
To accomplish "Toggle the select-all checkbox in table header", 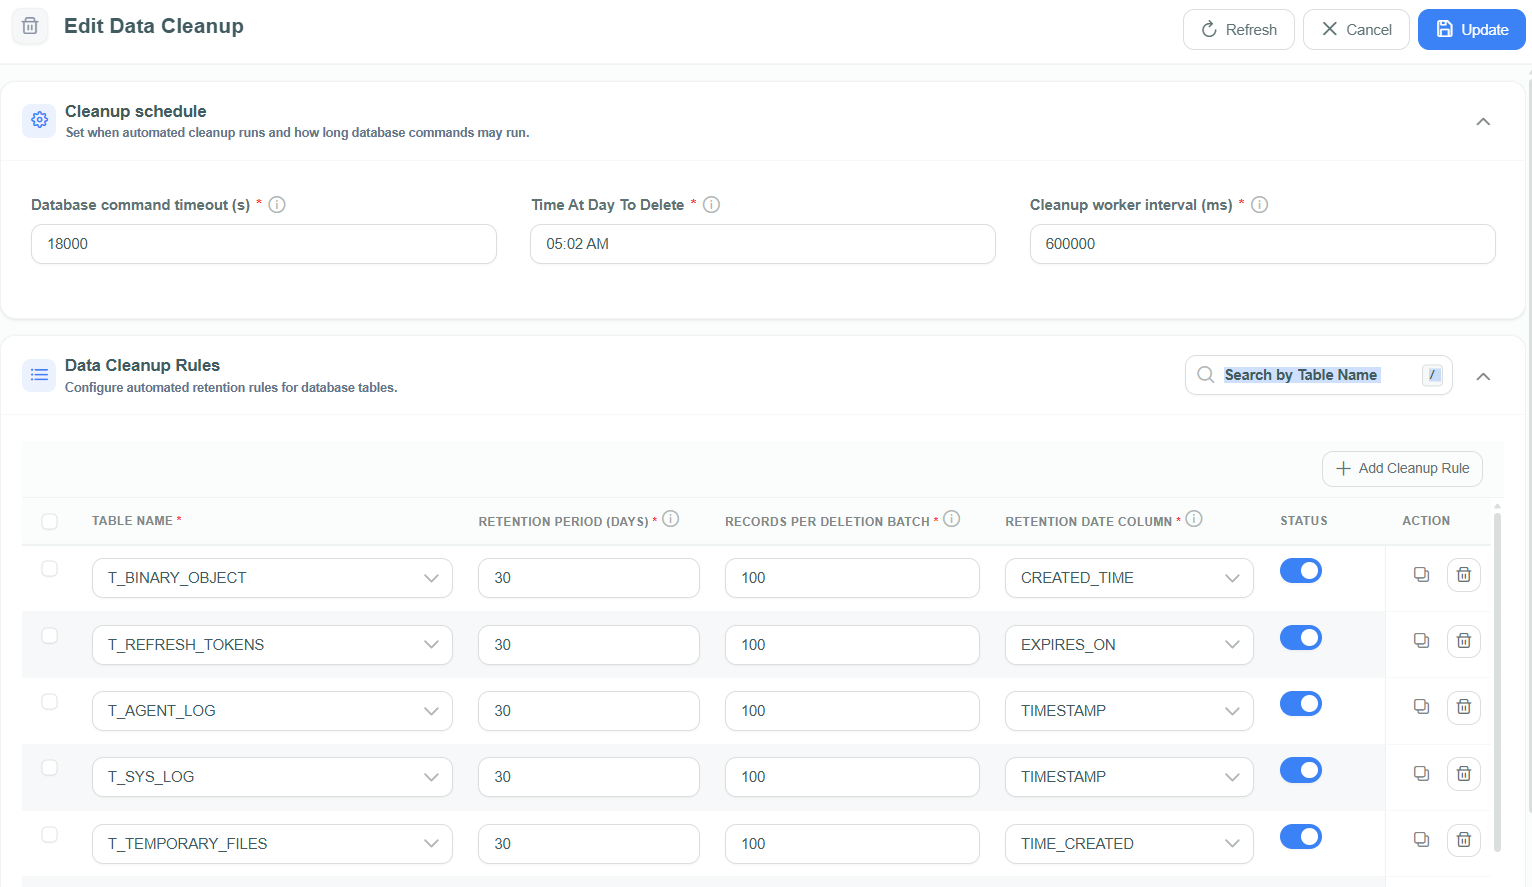I will tap(49, 521).
